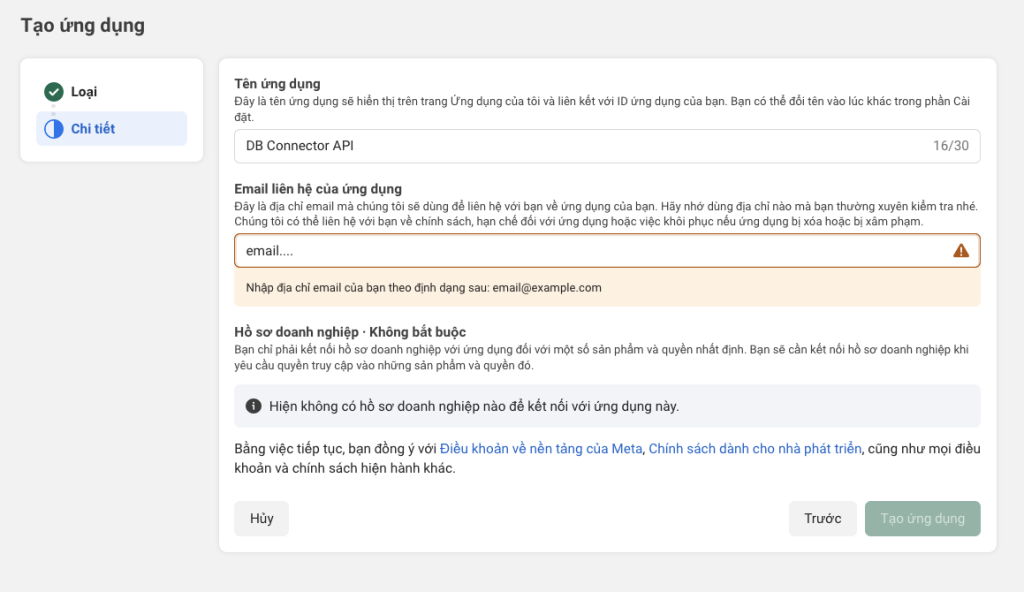The height and width of the screenshot is (592, 1024).
Task: Click the Email liên hệ của ứng dụng label
Action: tap(318, 189)
